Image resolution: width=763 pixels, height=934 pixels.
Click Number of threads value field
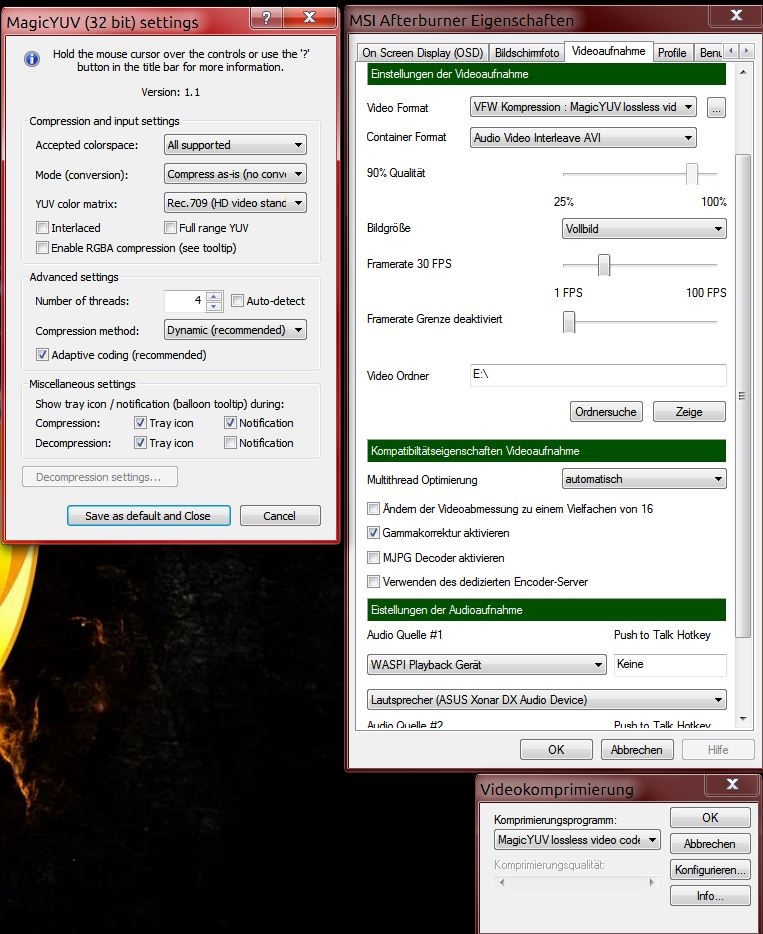185,301
